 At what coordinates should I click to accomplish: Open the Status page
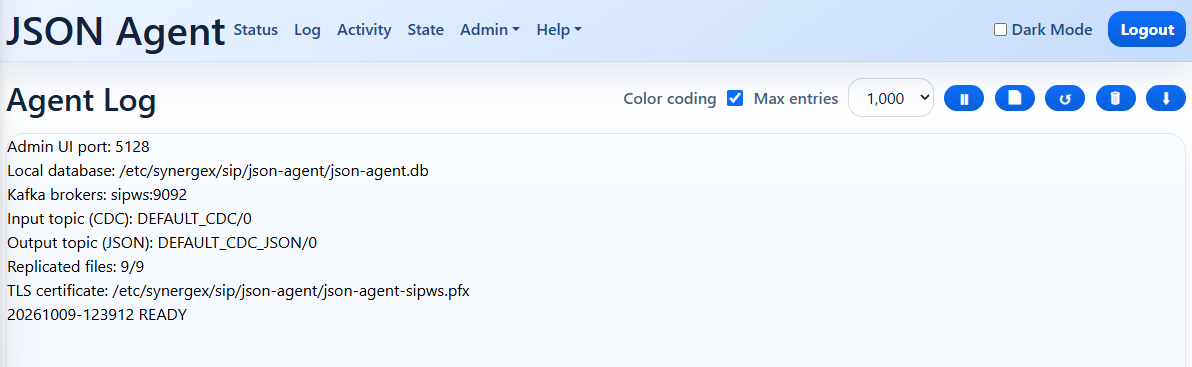click(x=255, y=30)
